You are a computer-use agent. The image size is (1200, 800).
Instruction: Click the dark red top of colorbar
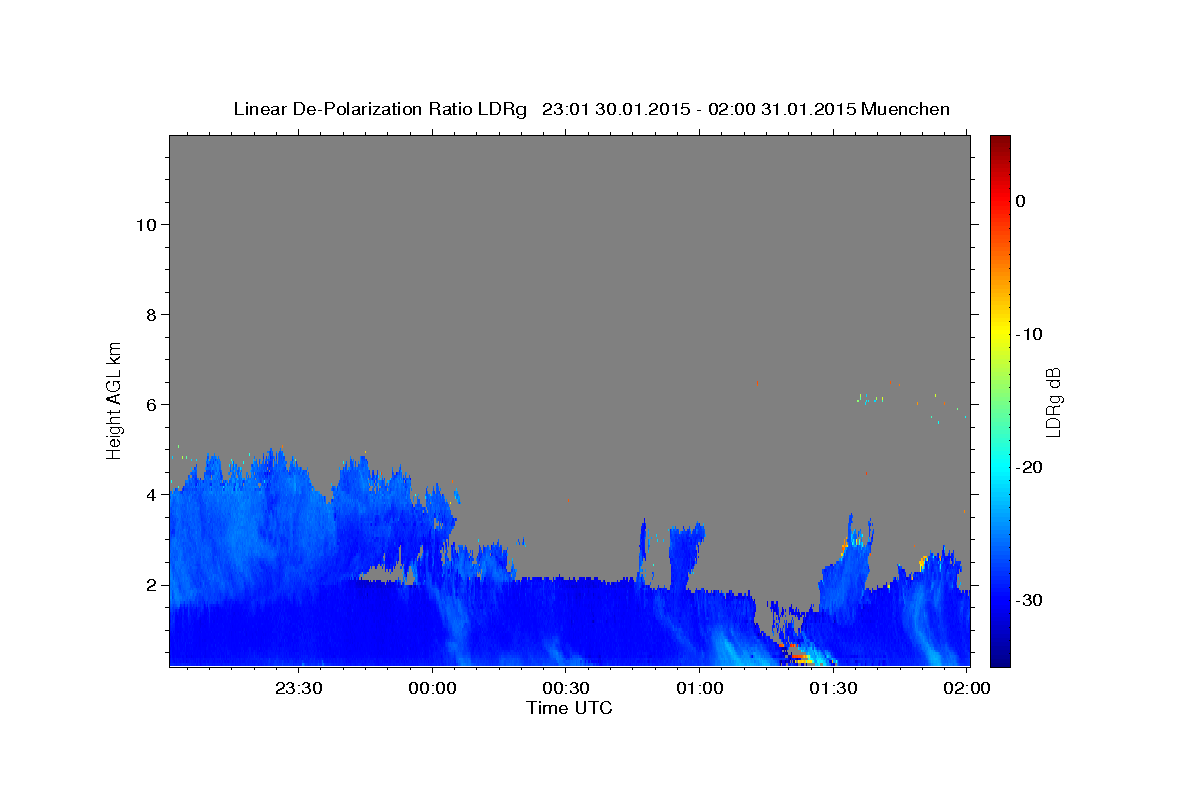(1000, 143)
